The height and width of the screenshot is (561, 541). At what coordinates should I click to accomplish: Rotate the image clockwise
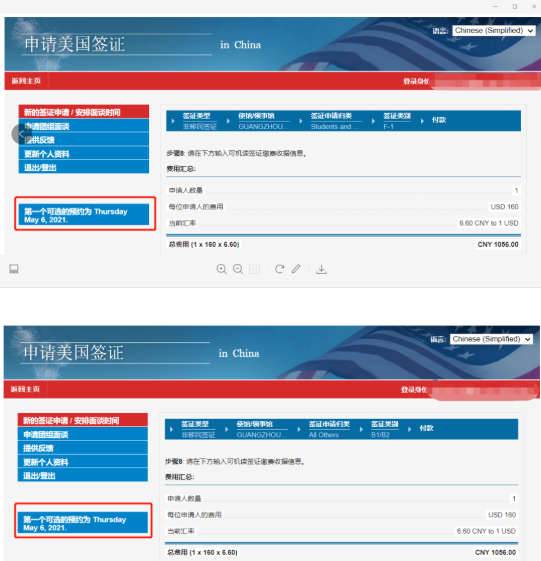point(279,269)
